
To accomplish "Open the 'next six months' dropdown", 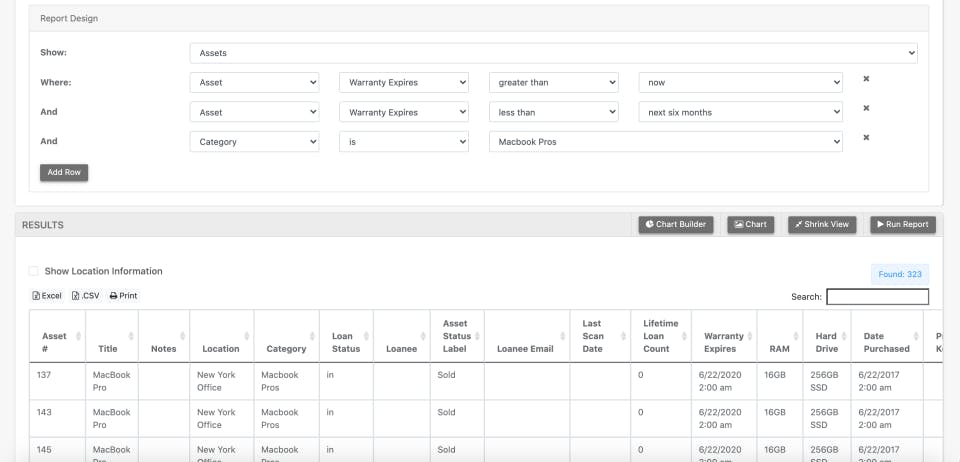I will tap(740, 113).
